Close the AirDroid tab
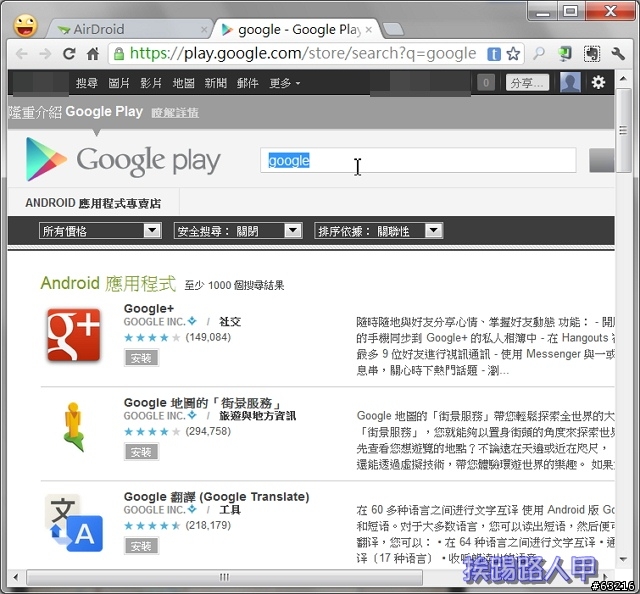Image resolution: width=640 pixels, height=594 pixels. tap(204, 30)
